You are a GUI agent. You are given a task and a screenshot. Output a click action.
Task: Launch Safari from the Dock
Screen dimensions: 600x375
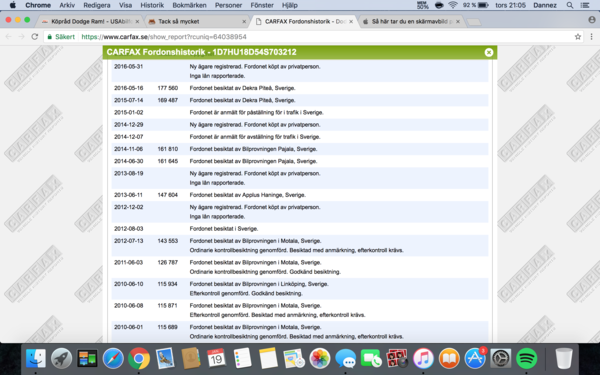click(x=113, y=359)
